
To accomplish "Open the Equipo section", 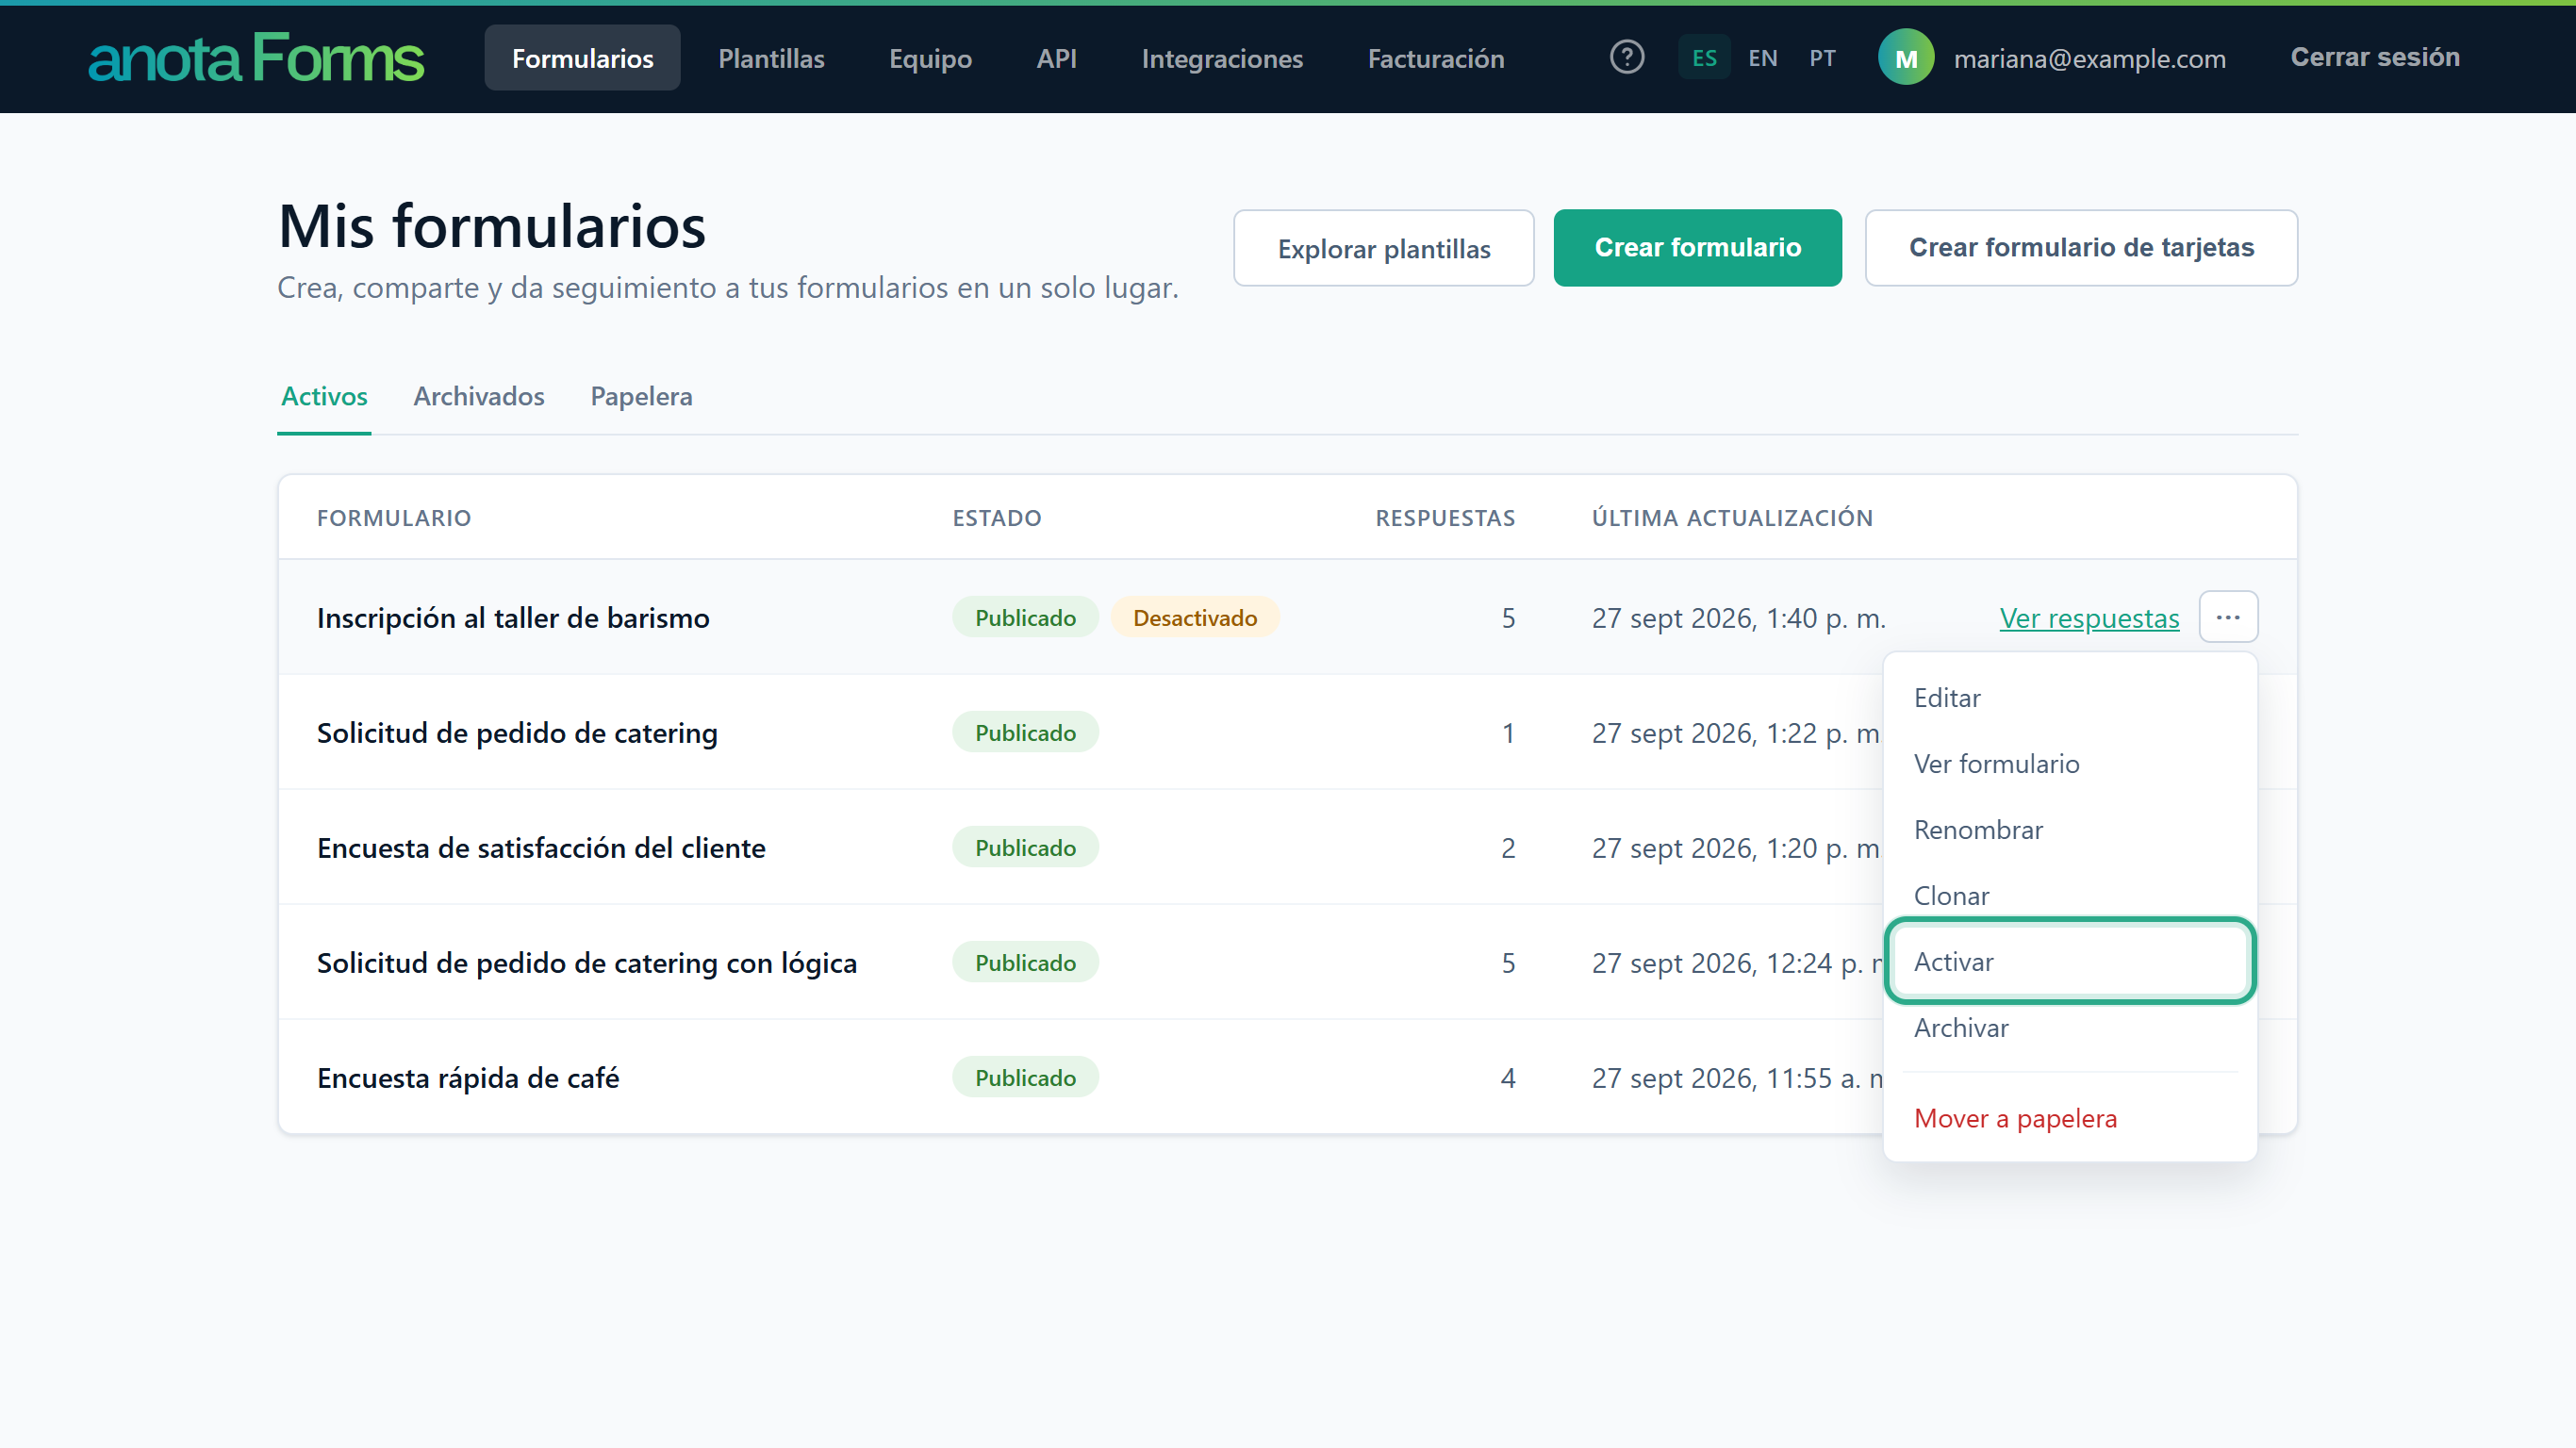I will pyautogui.click(x=930, y=58).
